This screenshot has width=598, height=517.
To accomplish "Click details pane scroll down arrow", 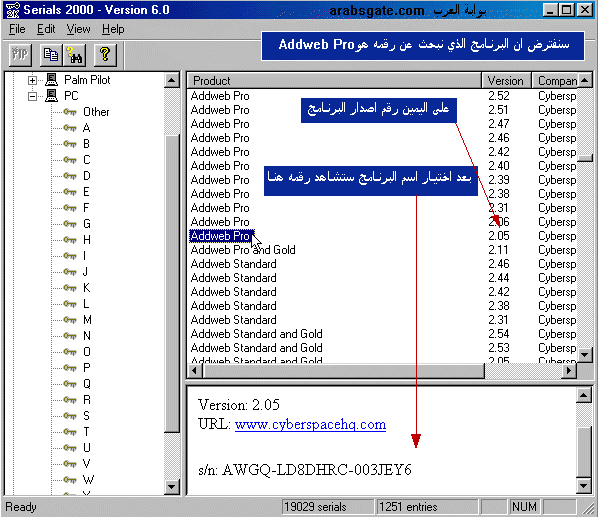I will [584, 486].
